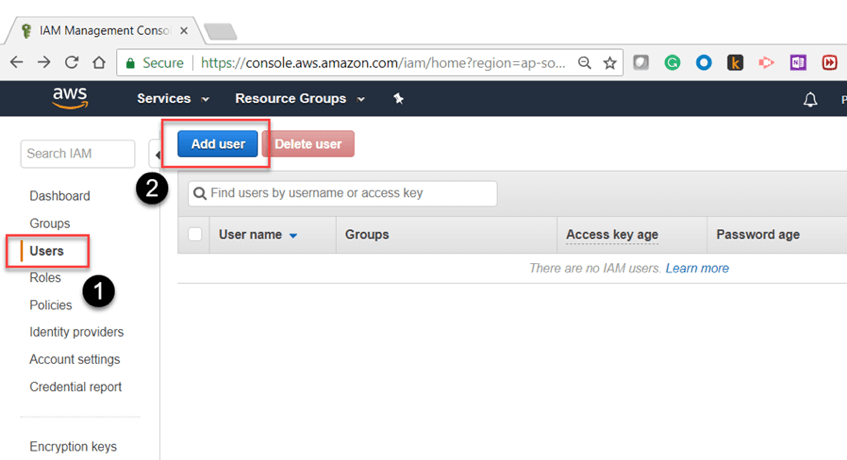847x460 pixels.
Task: Open Identity providers in sidebar
Action: point(76,332)
